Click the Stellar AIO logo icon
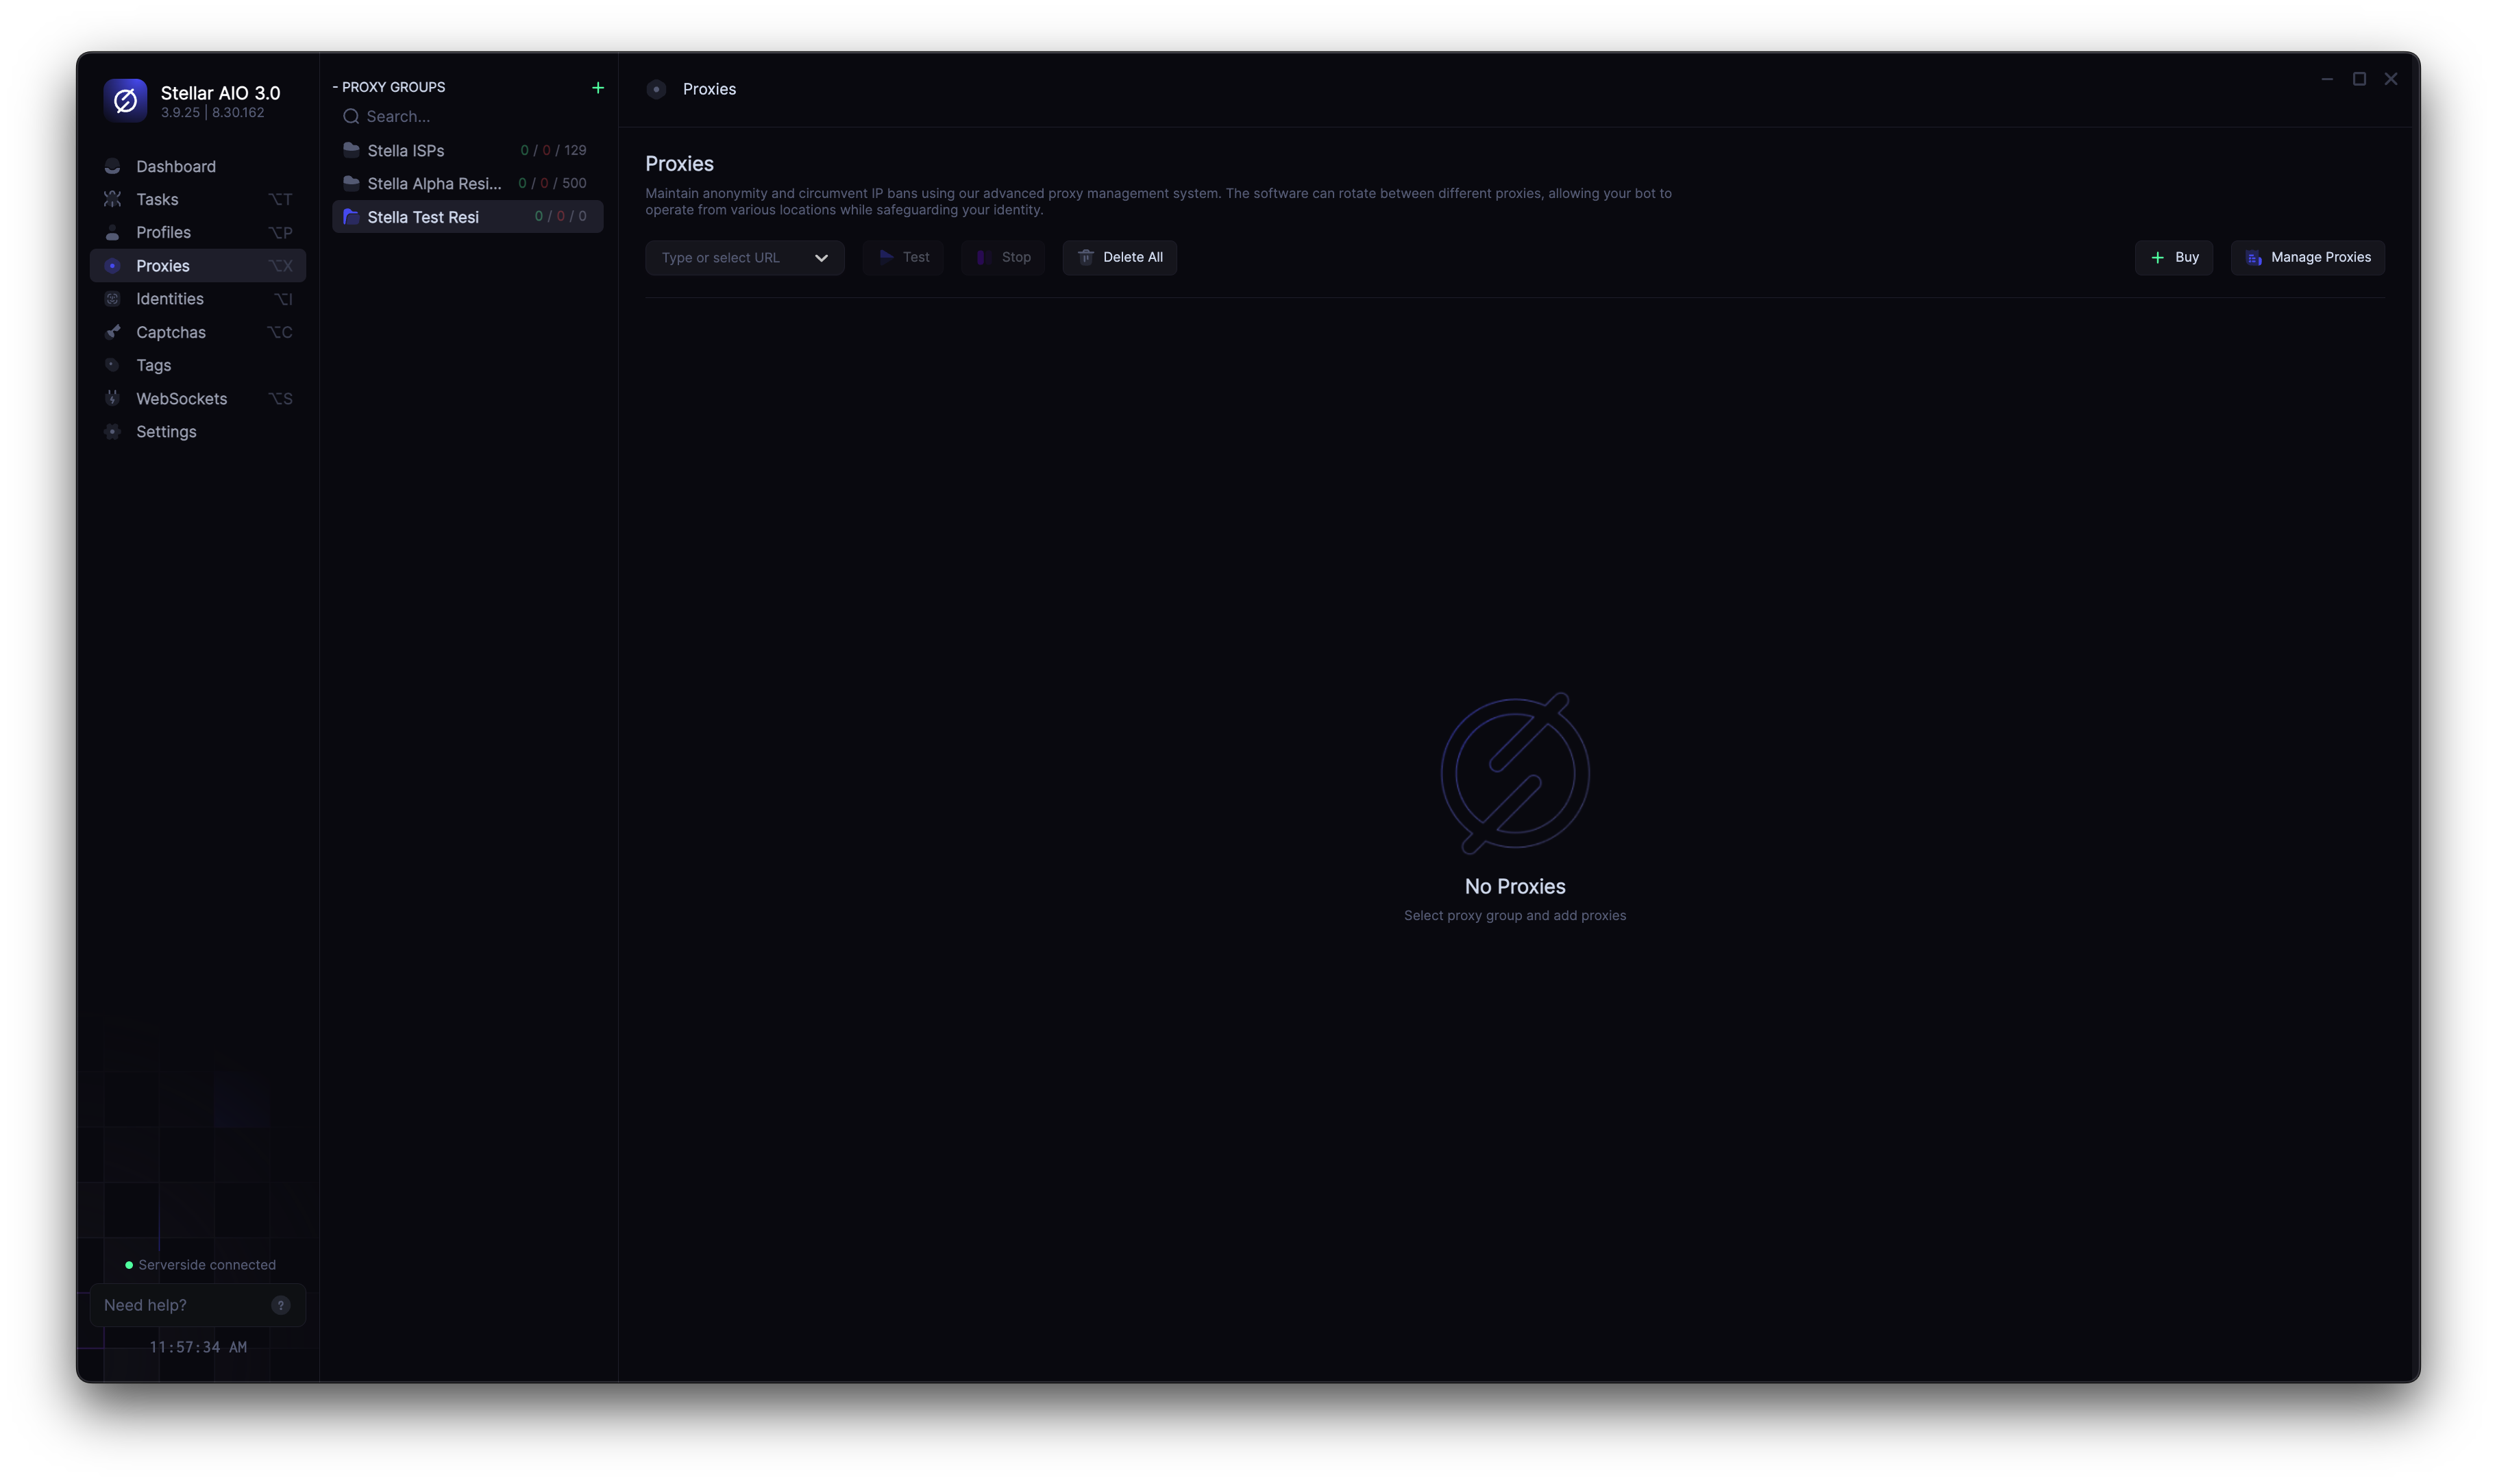This screenshot has width=2497, height=1484. click(125, 100)
